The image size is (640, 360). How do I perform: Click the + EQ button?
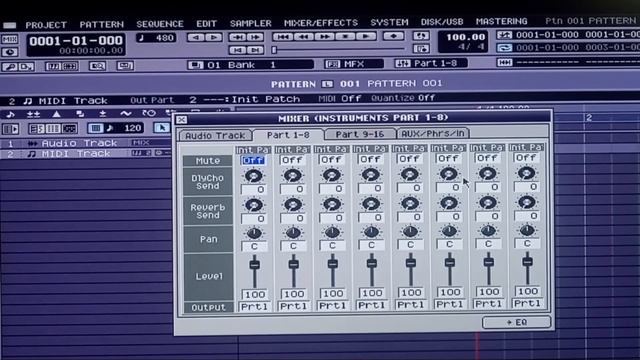[x=516, y=322]
